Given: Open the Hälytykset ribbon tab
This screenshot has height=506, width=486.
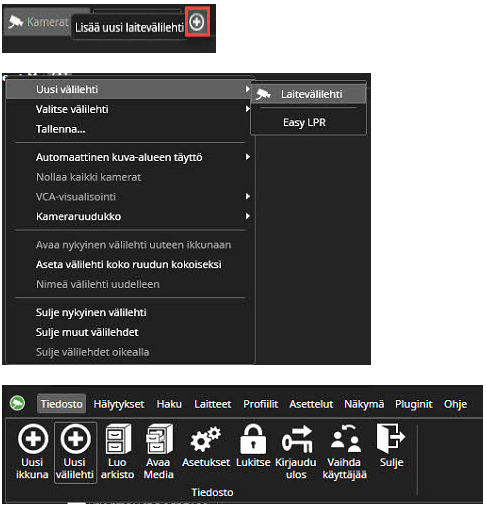Looking at the screenshot, I should point(119,404).
